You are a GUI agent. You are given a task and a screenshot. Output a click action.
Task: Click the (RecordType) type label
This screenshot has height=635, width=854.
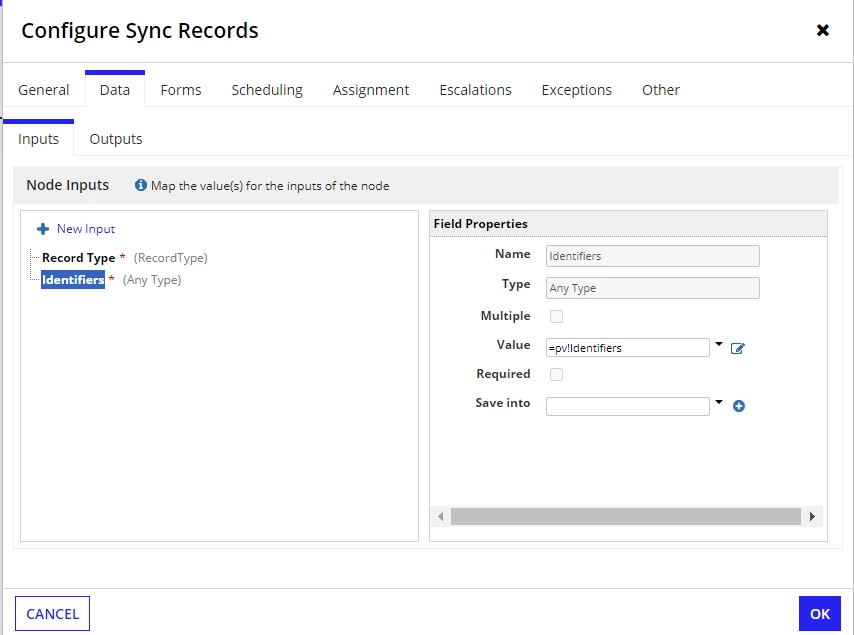pyautogui.click(x=170, y=258)
